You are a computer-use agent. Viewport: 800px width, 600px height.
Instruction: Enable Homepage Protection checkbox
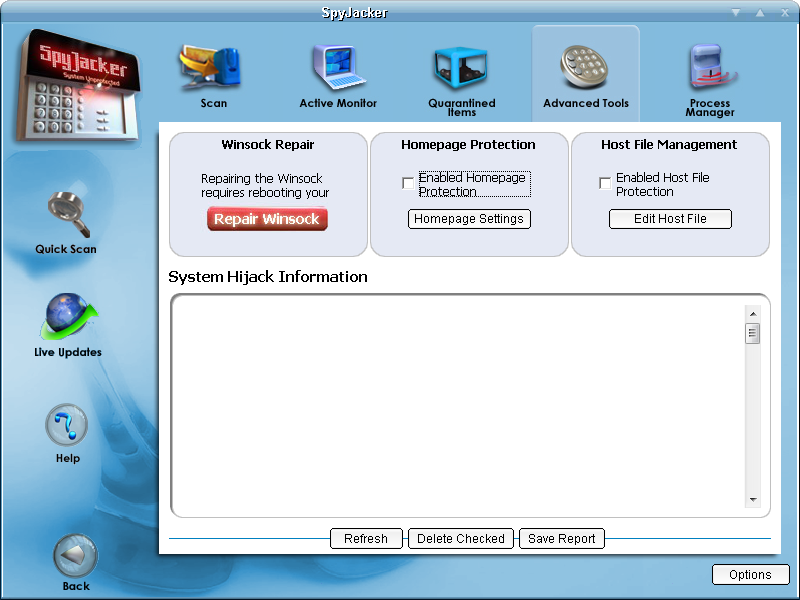point(408,183)
